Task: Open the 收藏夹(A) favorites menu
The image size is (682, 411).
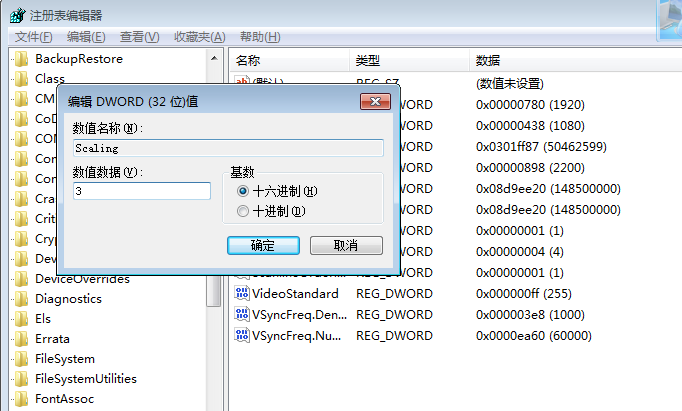Action: tap(199, 37)
